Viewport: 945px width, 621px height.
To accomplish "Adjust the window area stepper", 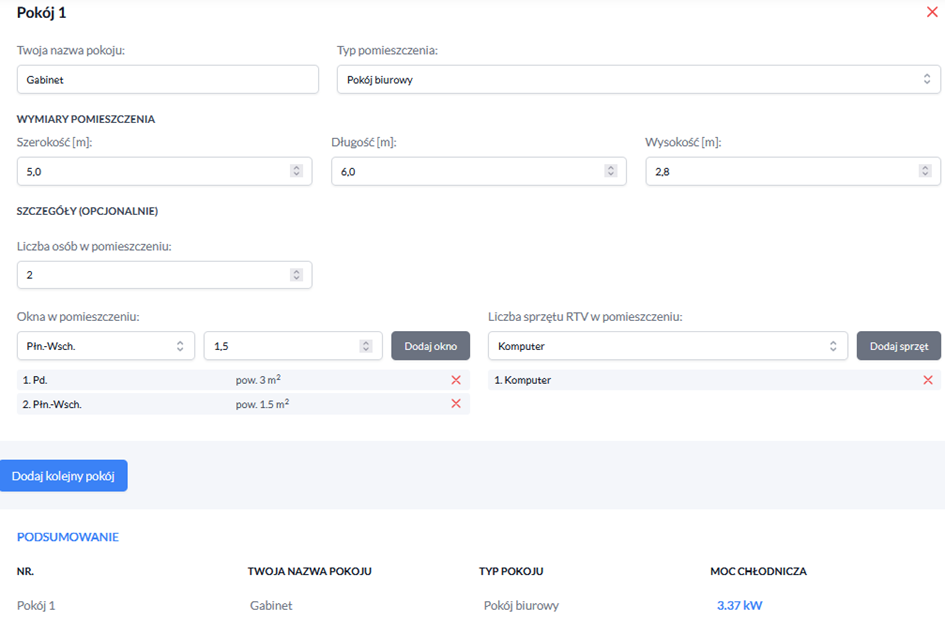I will click(x=366, y=346).
